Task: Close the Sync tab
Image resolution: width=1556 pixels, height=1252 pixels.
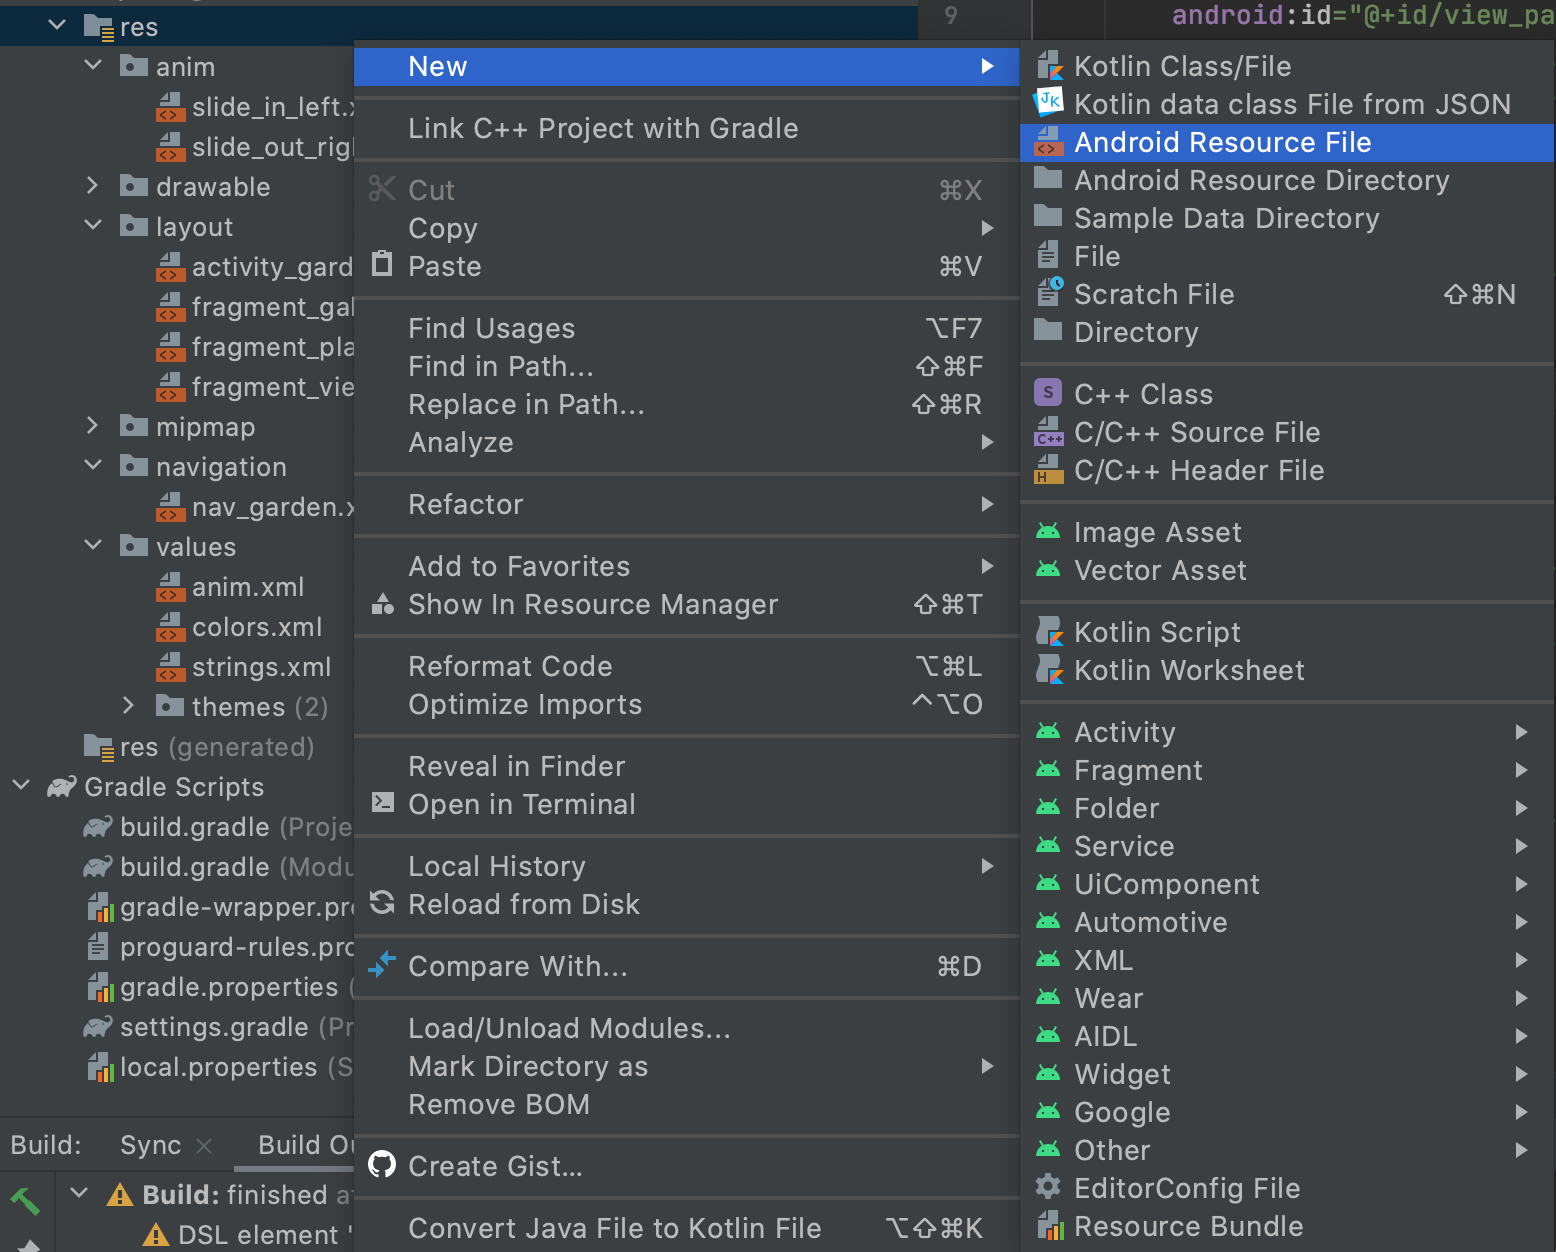Action: (x=204, y=1146)
